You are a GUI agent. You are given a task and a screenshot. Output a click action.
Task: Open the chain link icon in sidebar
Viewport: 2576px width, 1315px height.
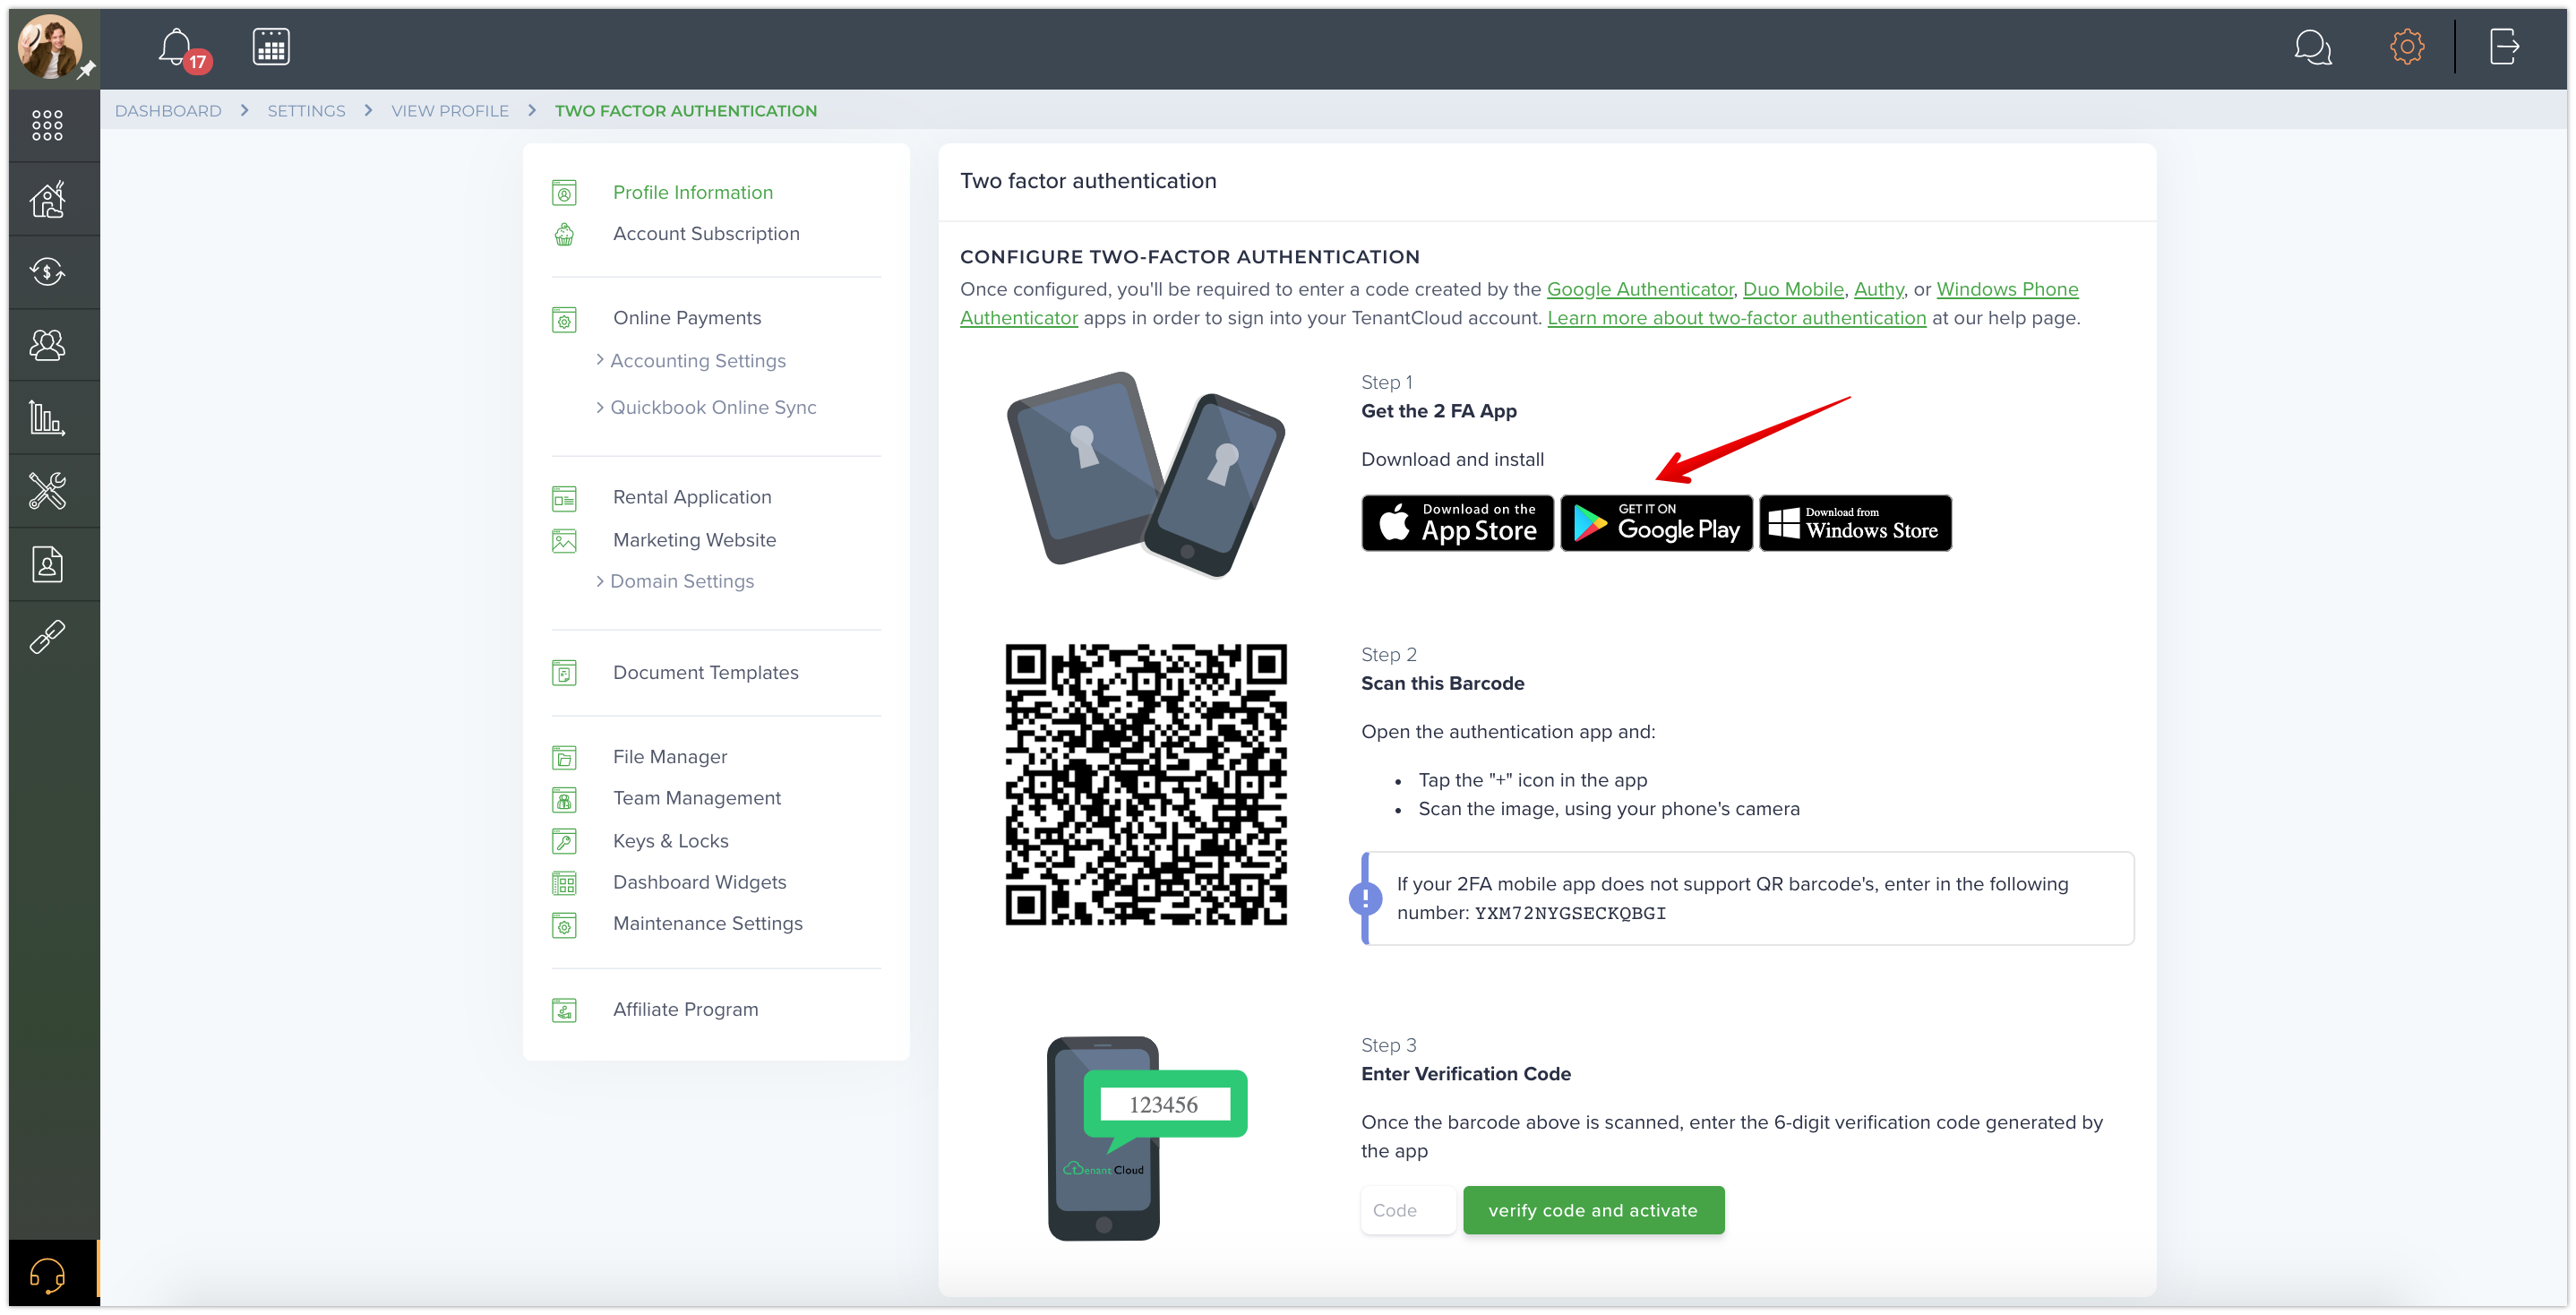pos(47,637)
